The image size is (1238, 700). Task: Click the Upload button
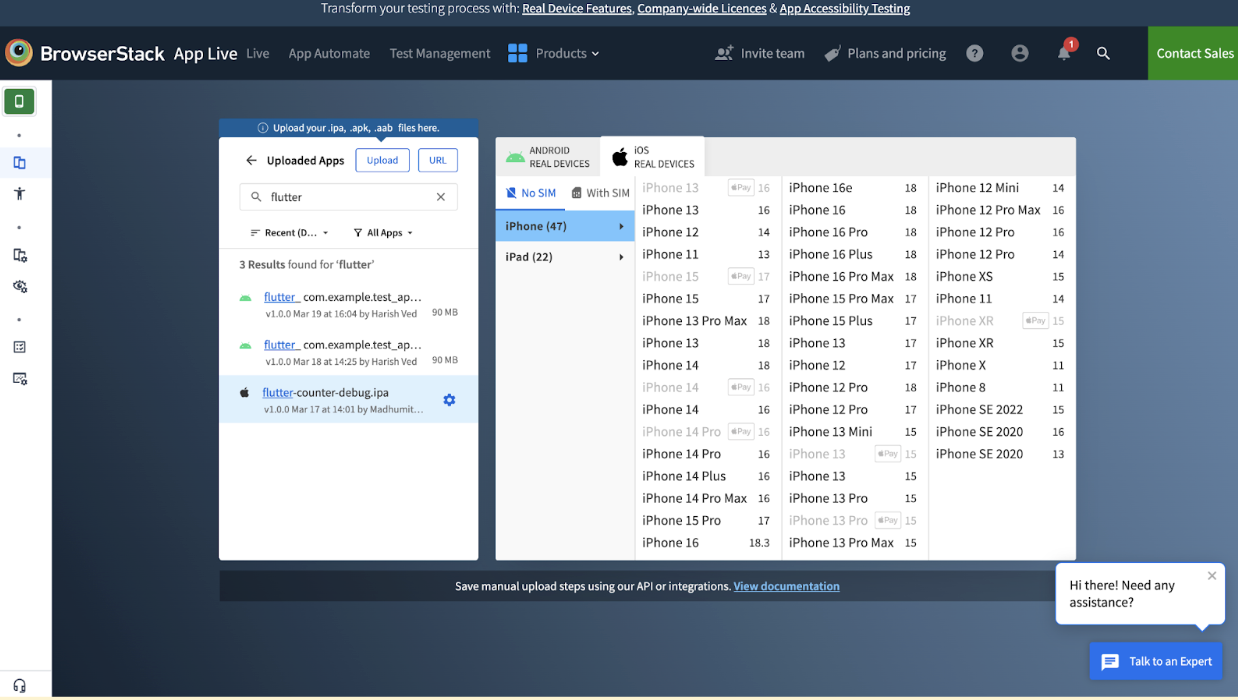[382, 160]
